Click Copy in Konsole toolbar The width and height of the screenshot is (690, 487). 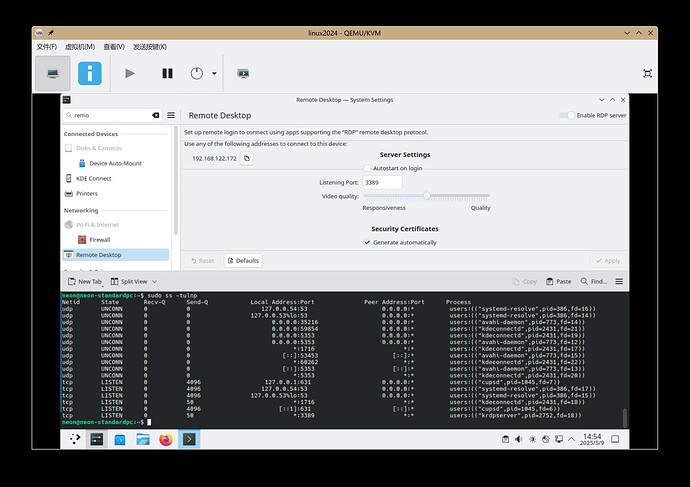[x=525, y=282]
